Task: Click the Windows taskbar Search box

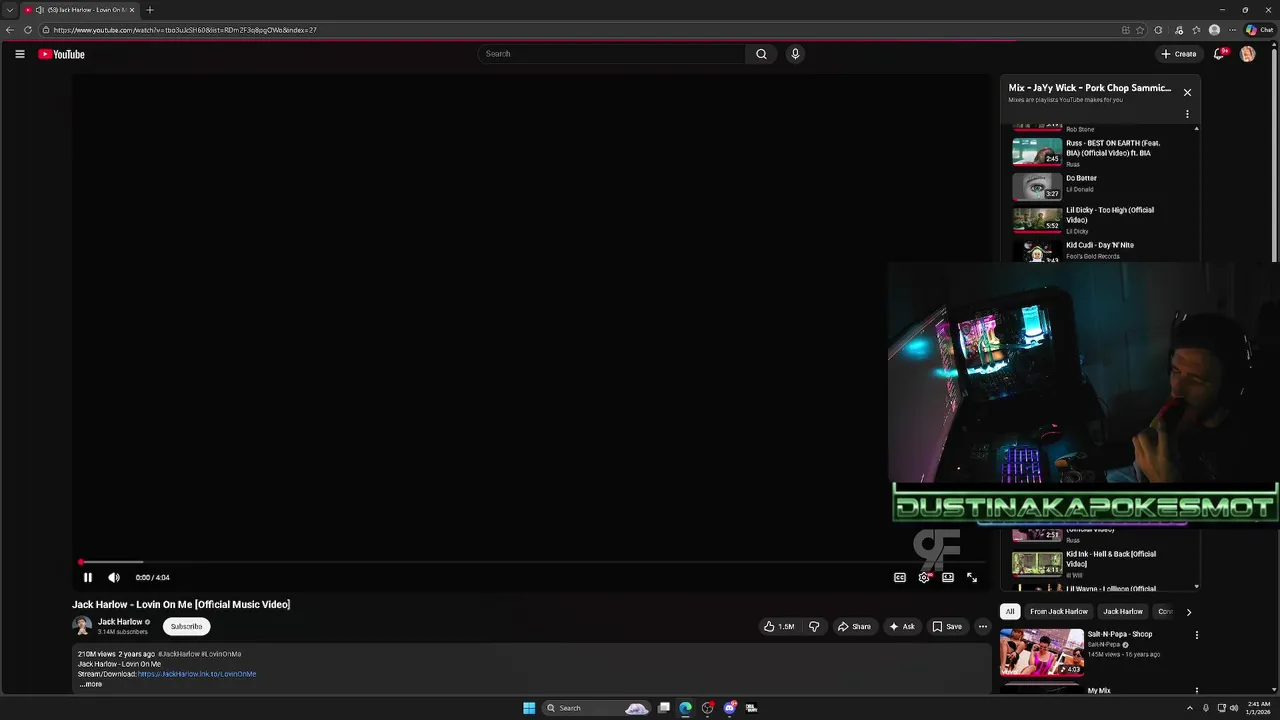Action: [x=597, y=708]
